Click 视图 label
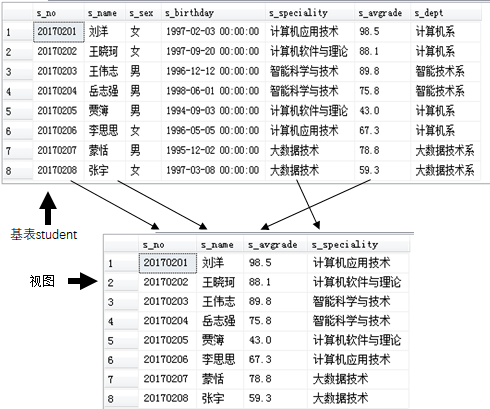 pos(42,281)
